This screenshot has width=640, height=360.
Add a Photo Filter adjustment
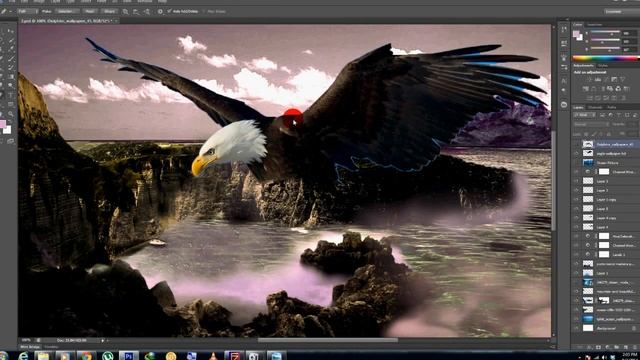click(x=610, y=89)
